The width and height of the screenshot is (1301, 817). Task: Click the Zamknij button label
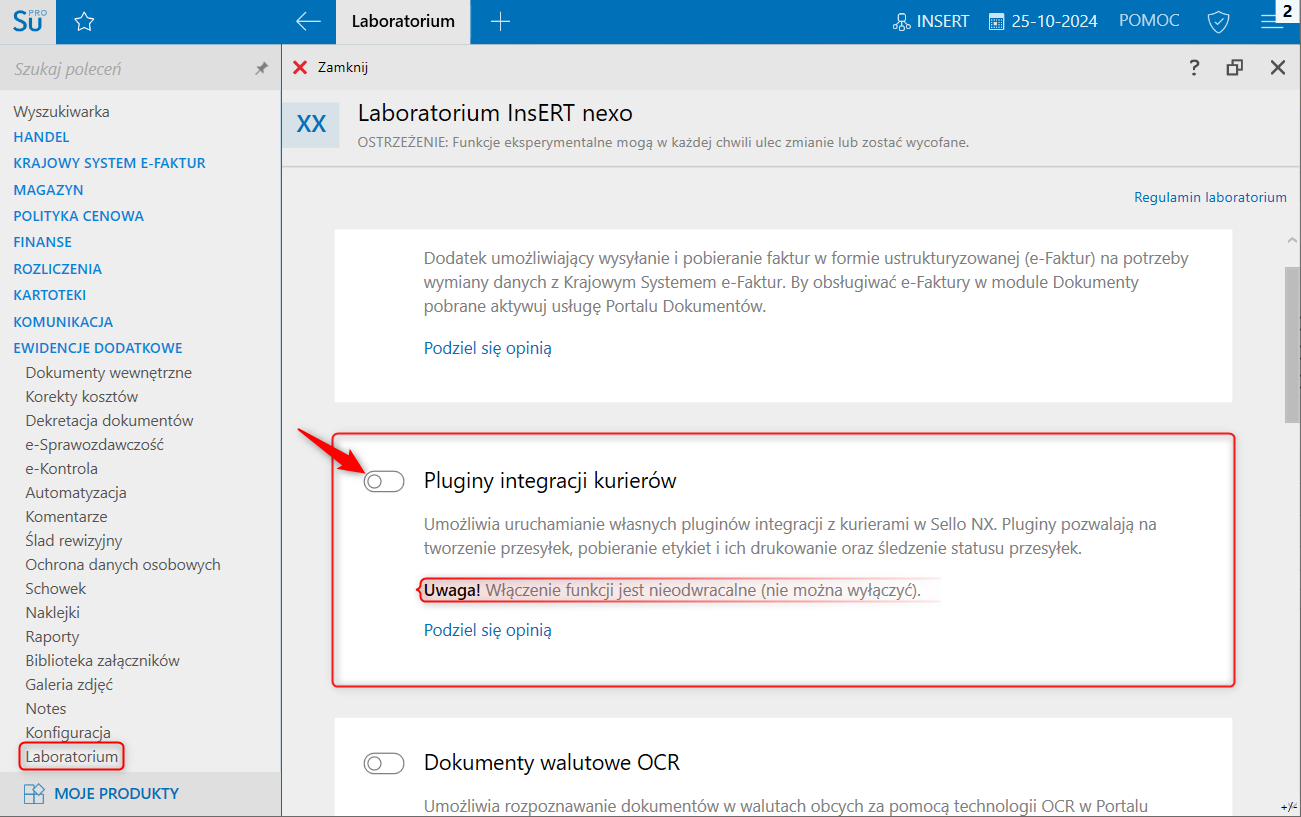coord(343,68)
